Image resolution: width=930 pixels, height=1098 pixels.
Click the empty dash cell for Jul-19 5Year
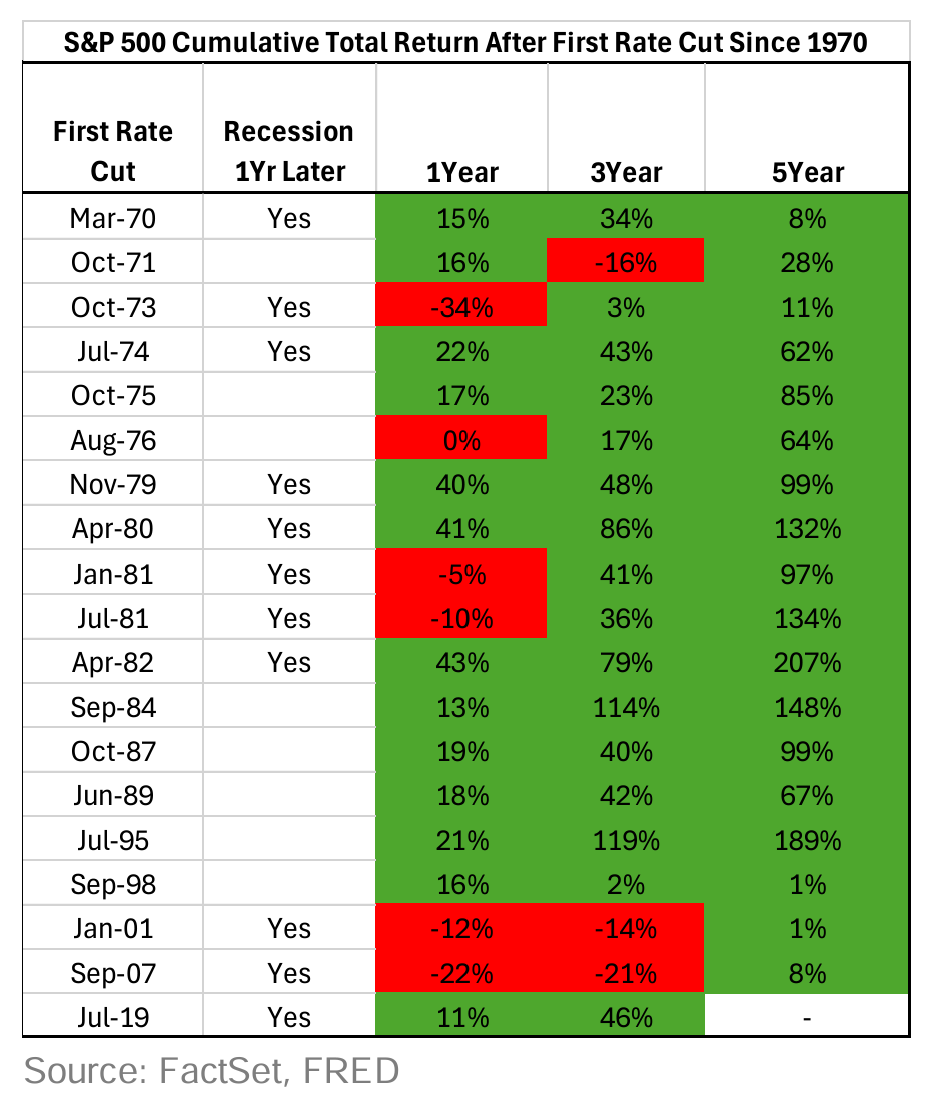[x=807, y=1018]
